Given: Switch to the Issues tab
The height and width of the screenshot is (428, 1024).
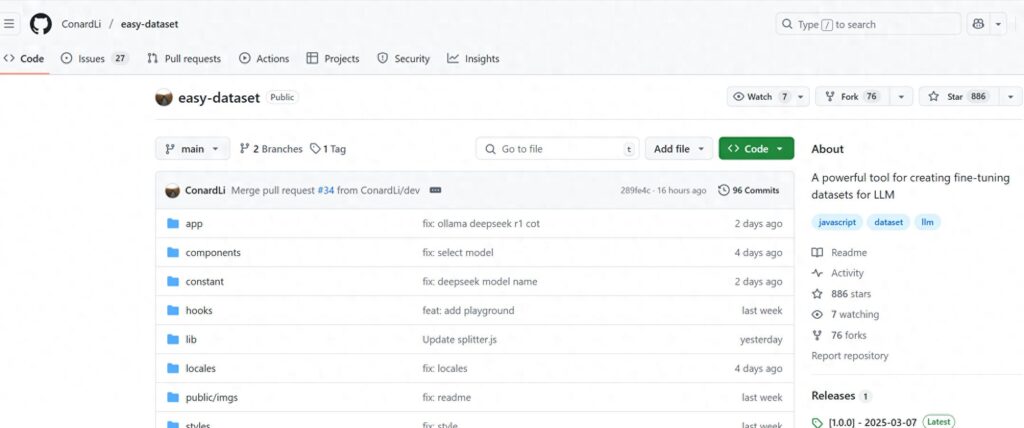Looking at the screenshot, I should pos(94,59).
